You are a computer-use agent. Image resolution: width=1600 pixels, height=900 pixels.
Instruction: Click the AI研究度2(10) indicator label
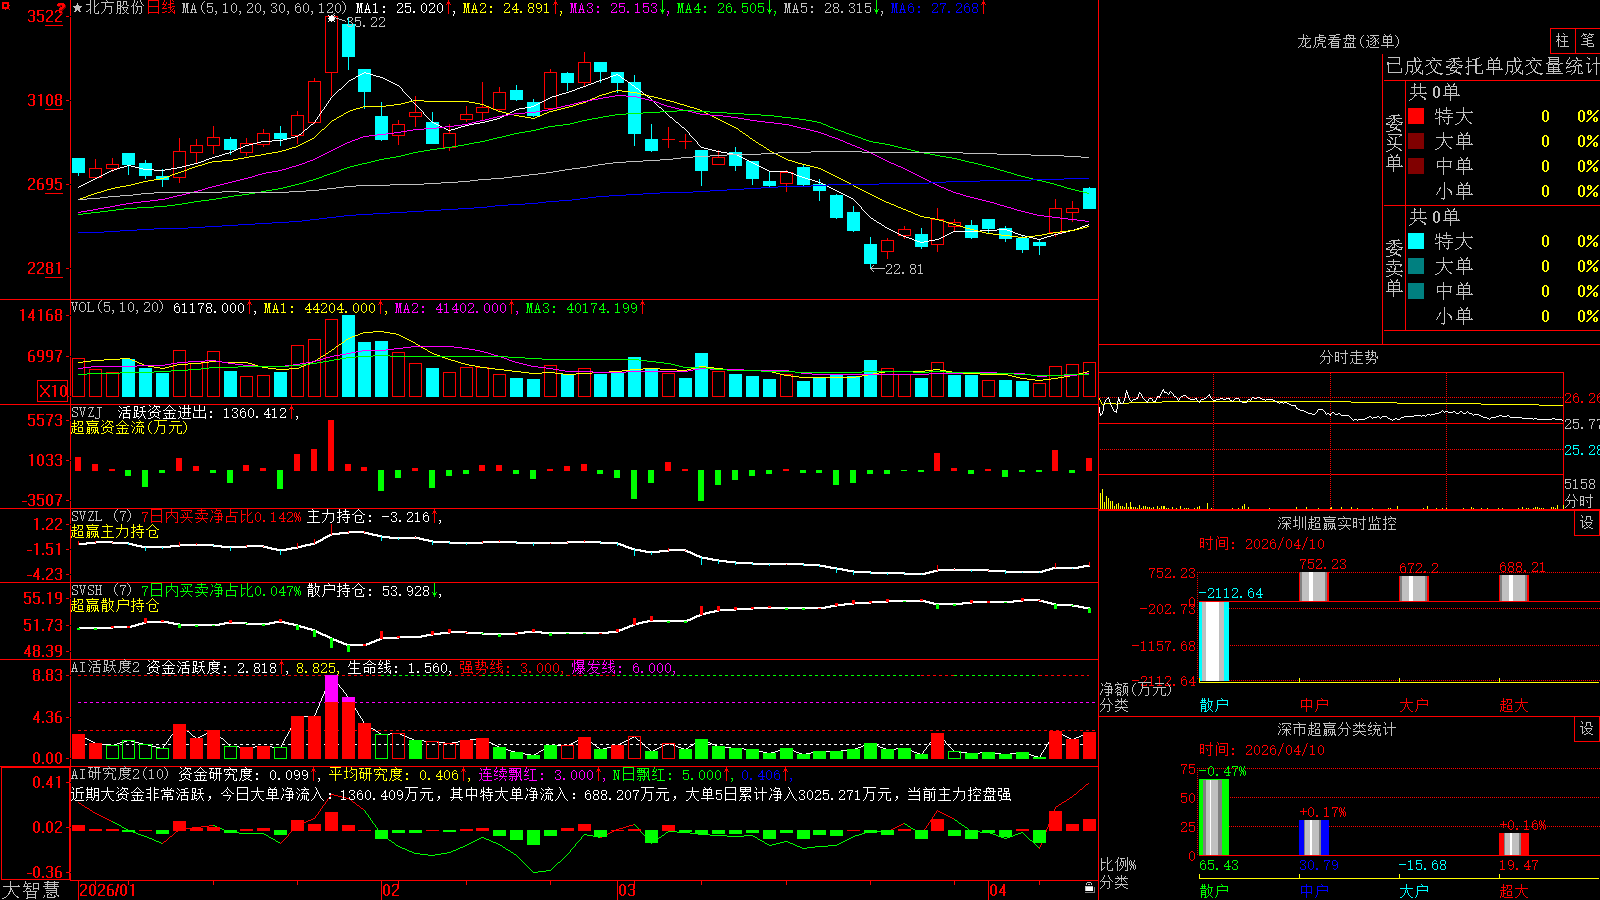click(120, 774)
